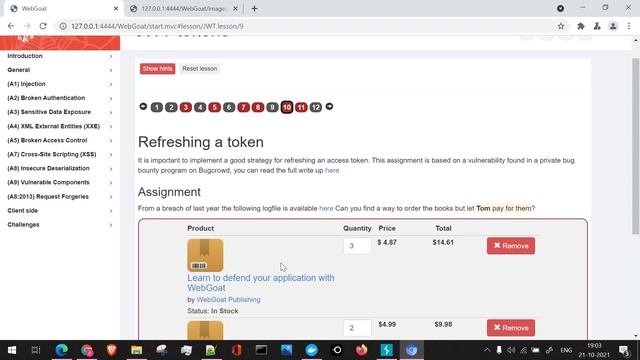This screenshot has height=360, width=640.
Task: Click the address bar URL
Action: tap(157, 26)
